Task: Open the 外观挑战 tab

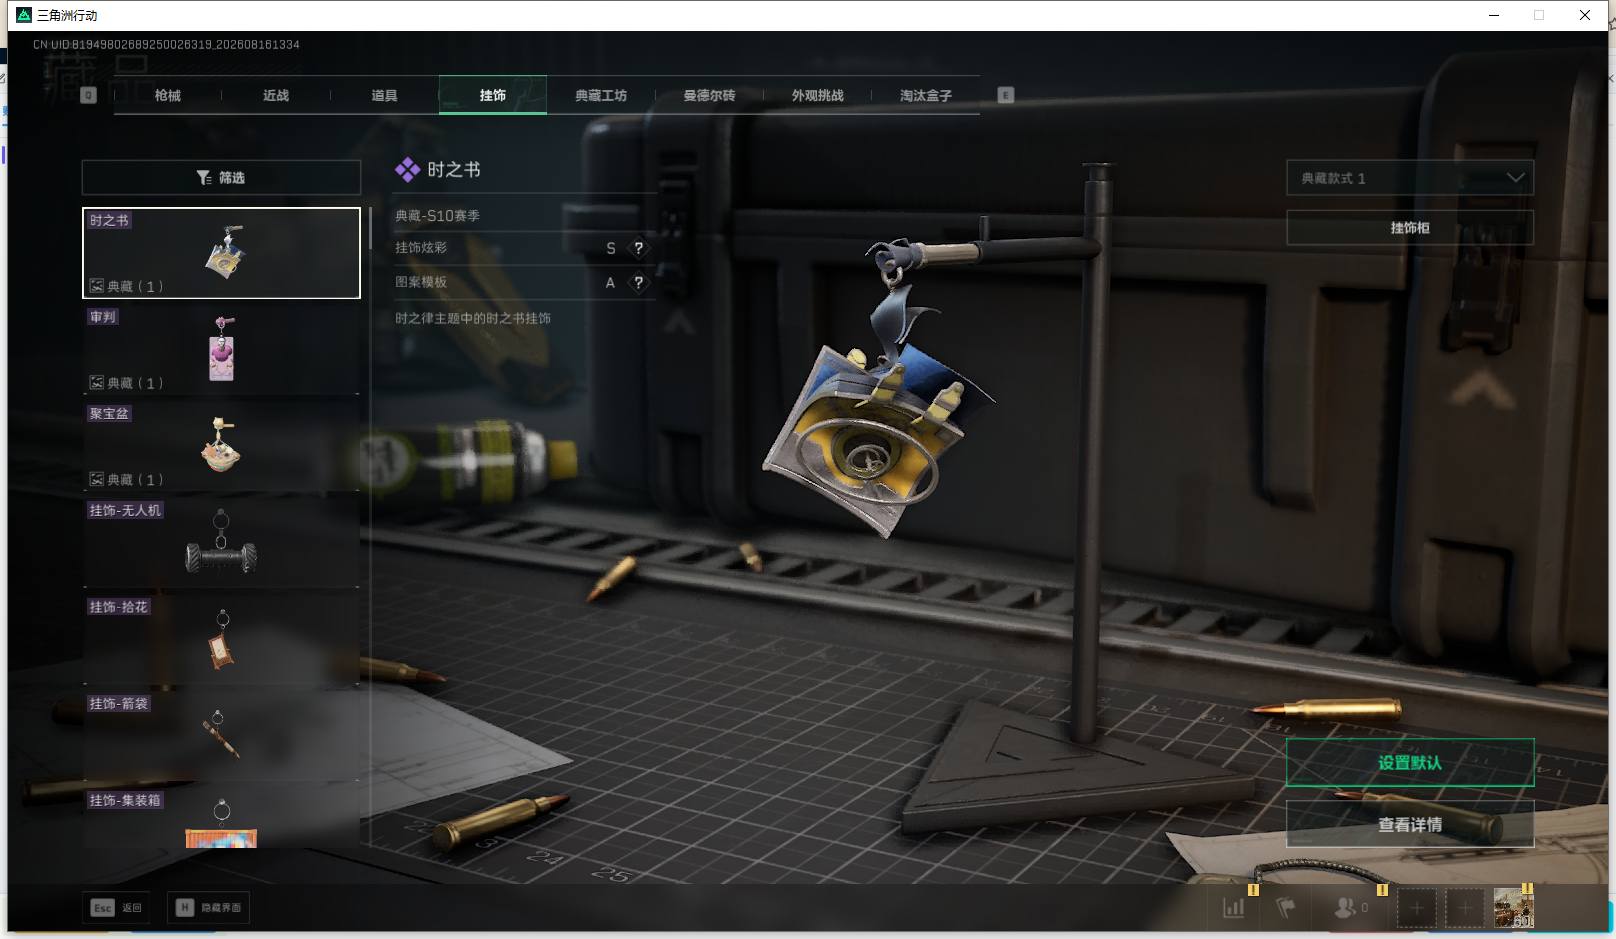Action: [818, 95]
